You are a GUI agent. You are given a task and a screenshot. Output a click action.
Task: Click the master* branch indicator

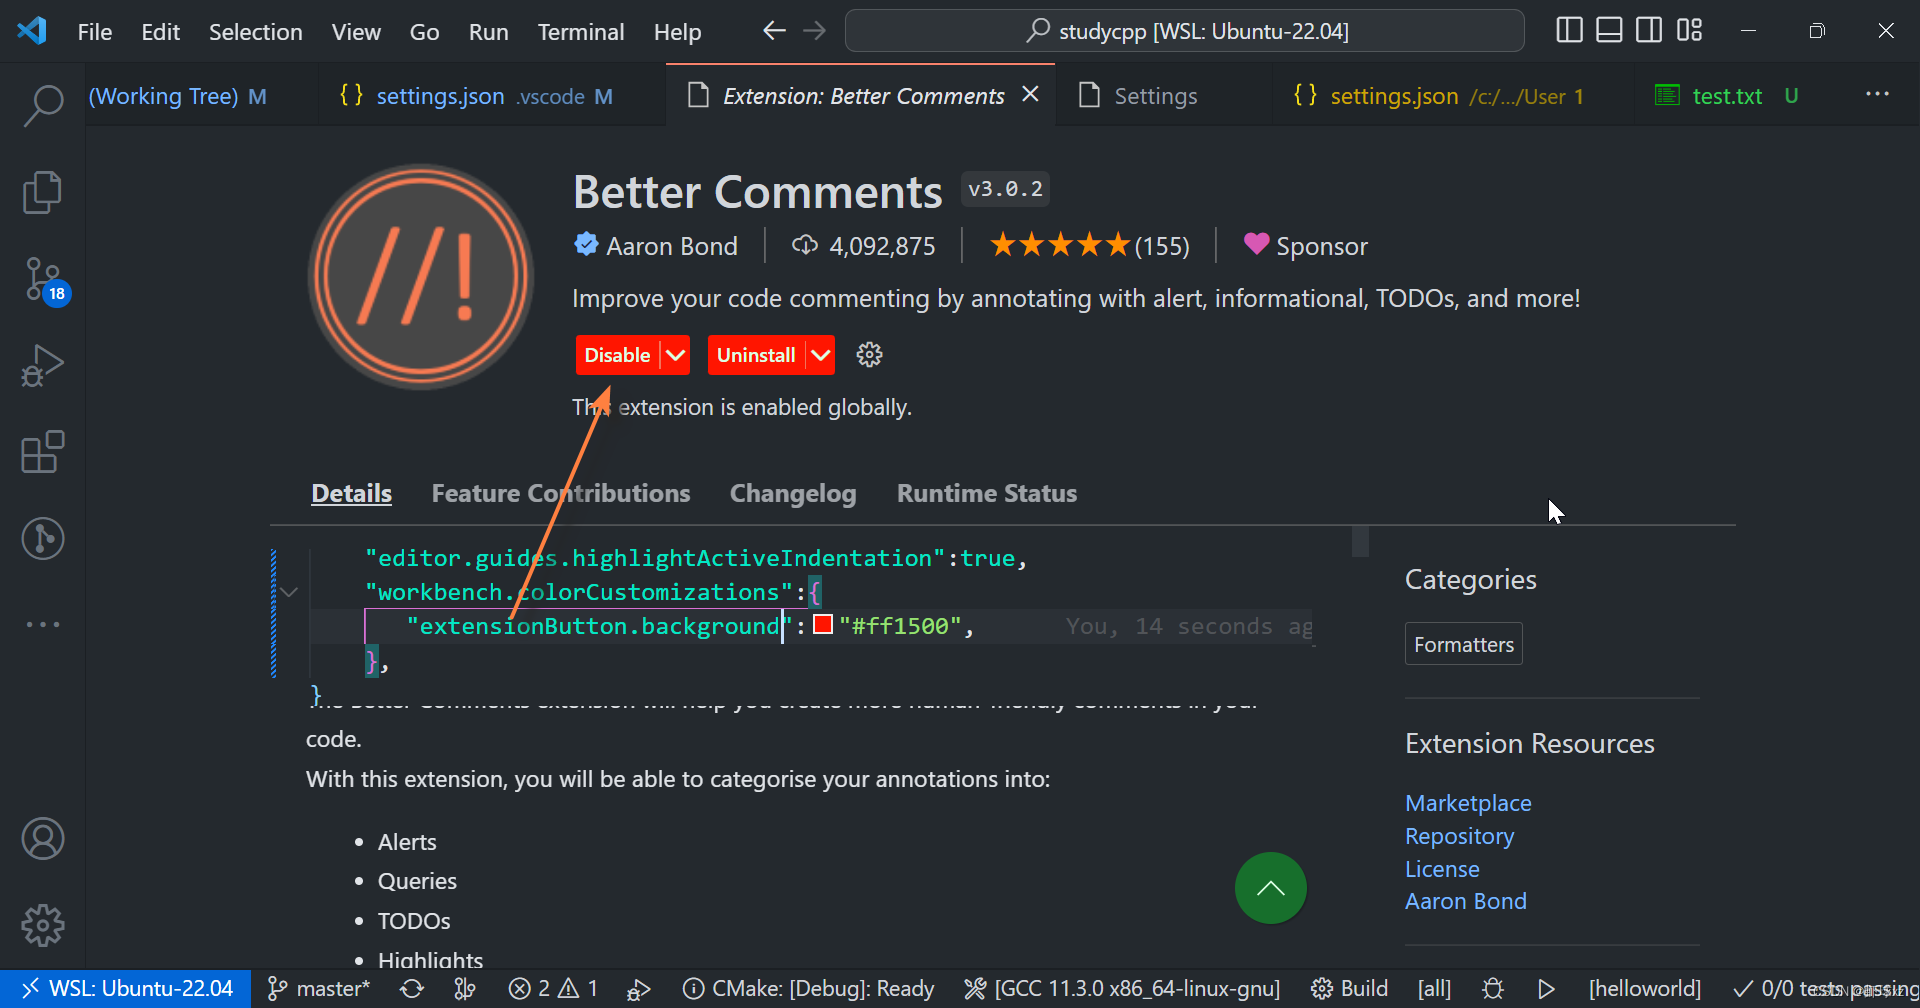coord(320,989)
